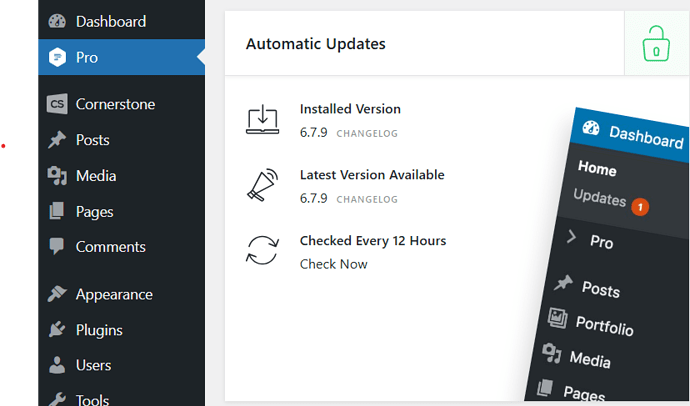The width and height of the screenshot is (690, 406).
Task: Click the Pages icon in left sidebar
Action: click(x=57, y=212)
